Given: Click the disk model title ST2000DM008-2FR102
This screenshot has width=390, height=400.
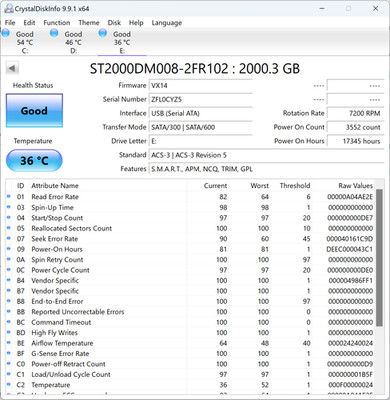Looking at the screenshot, I should click(159, 68).
